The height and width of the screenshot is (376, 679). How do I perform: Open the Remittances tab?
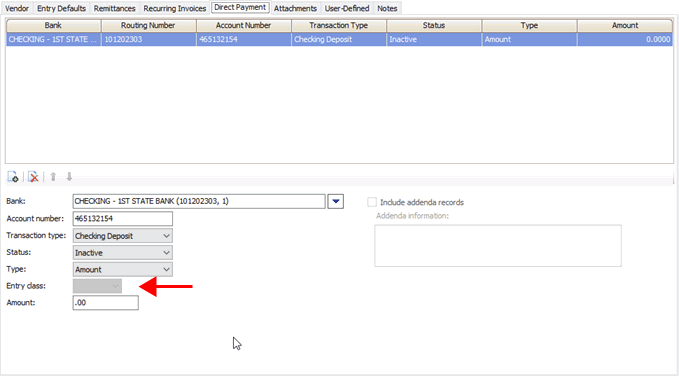tap(114, 8)
